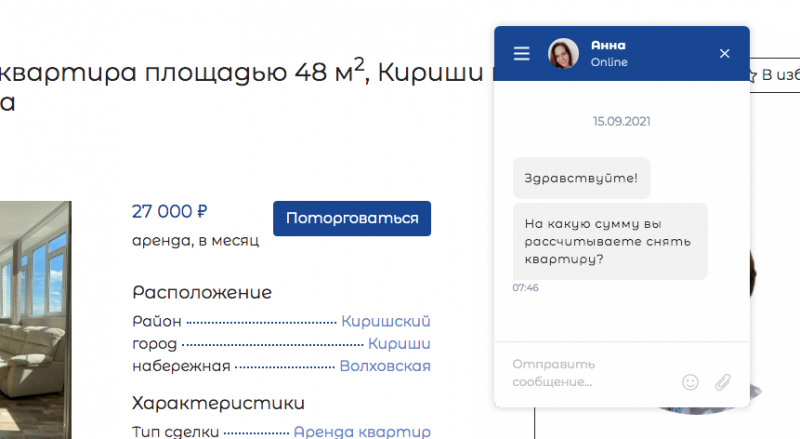Open the Кириши city link

coord(399,344)
